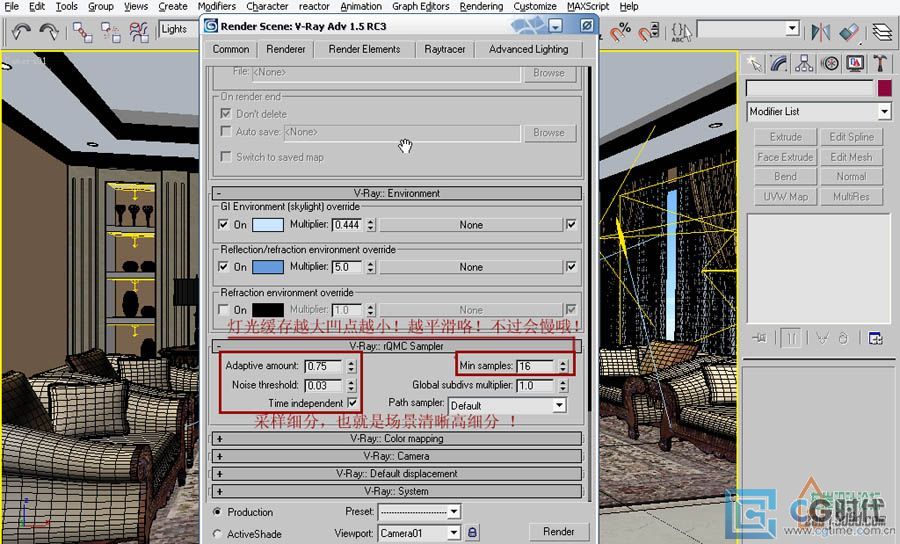Image resolution: width=900 pixels, height=544 pixels.
Task: Click Make Unique icon in modifier stack
Action: tap(822, 338)
